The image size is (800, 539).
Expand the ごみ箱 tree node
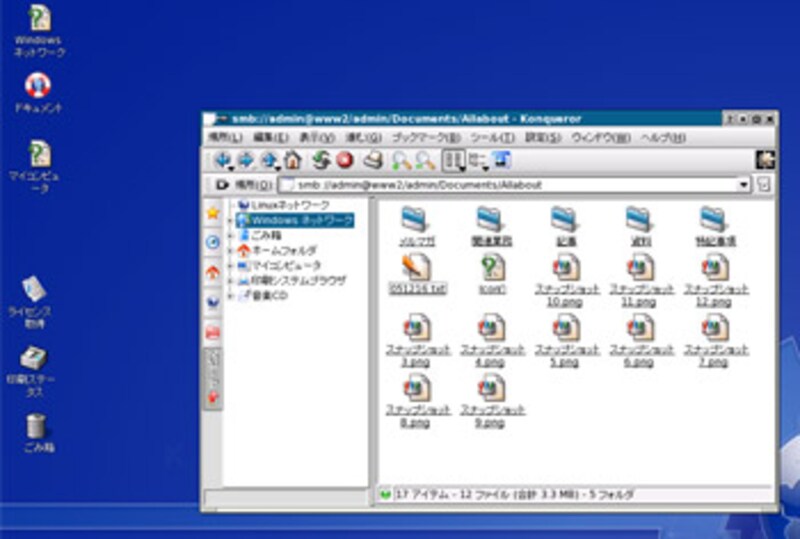[x=230, y=235]
